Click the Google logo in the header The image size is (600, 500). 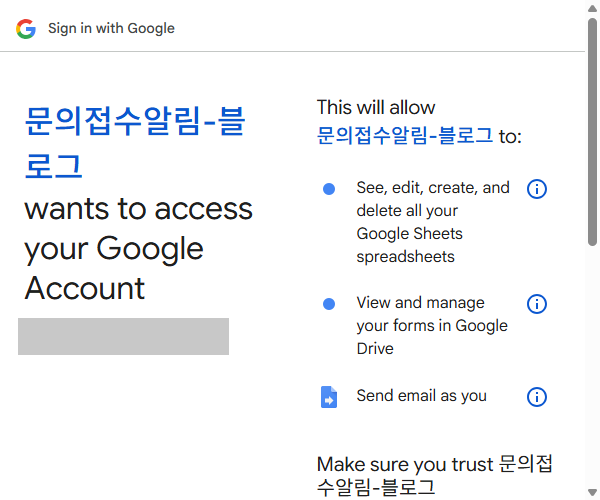pos(26,29)
